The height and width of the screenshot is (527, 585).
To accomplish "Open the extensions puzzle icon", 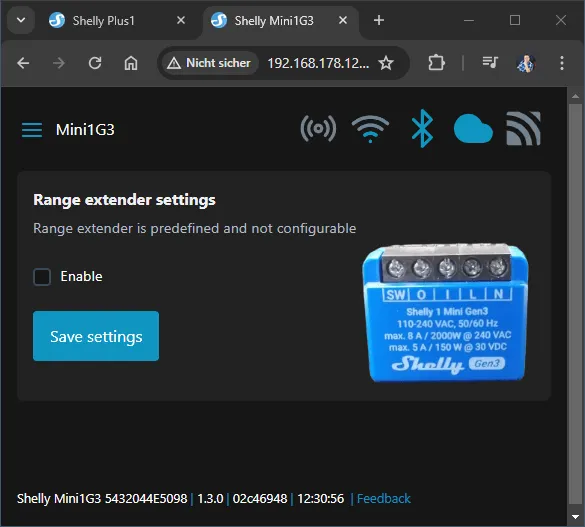I will pyautogui.click(x=436, y=63).
